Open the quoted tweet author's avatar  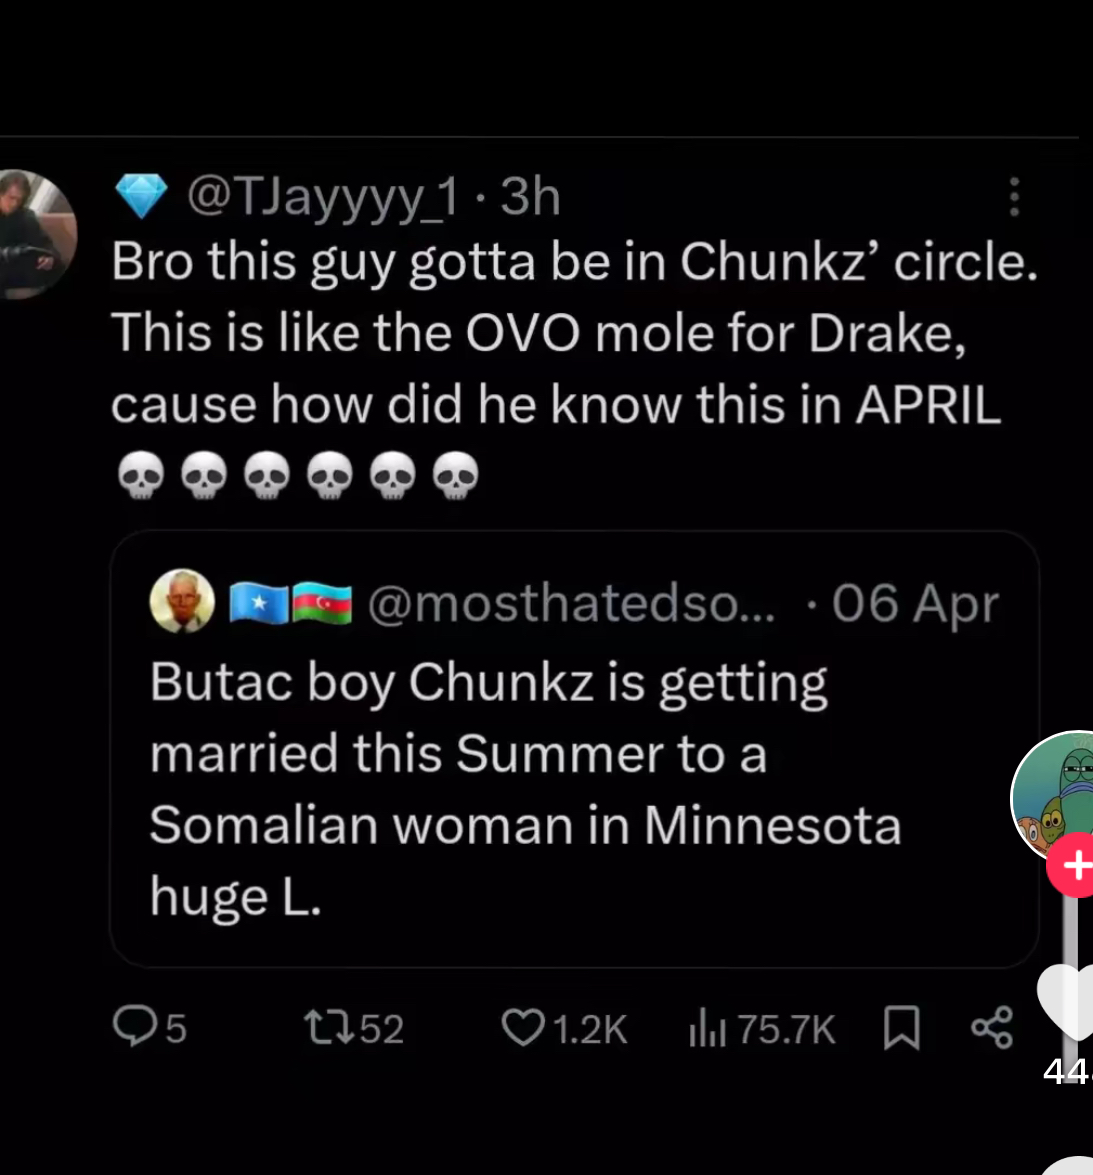(182, 602)
